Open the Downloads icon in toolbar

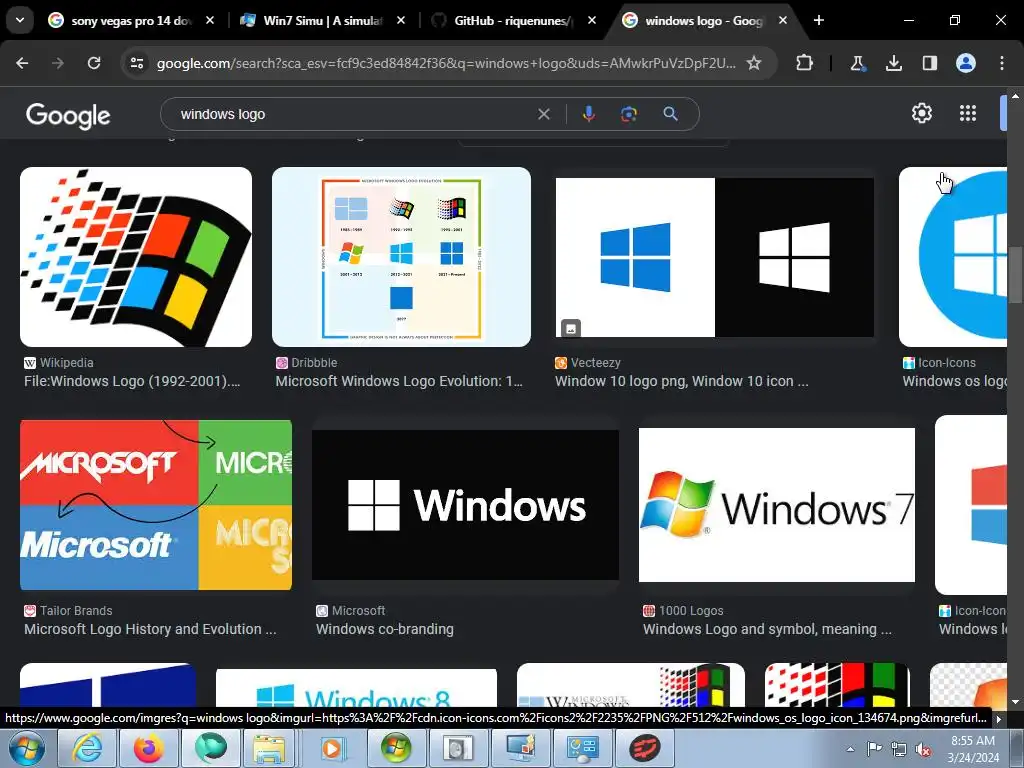(x=893, y=63)
